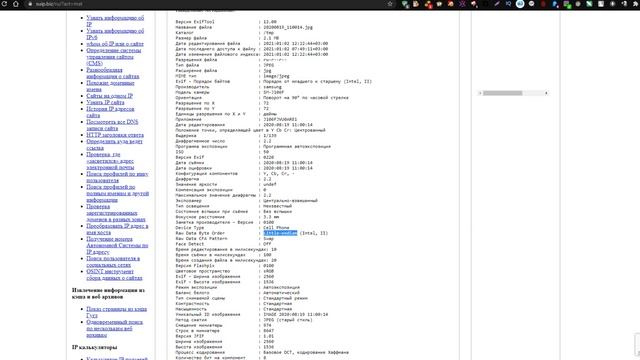Click the purple X extension icon
Viewport: 640px width, 360px height.
click(462, 4)
